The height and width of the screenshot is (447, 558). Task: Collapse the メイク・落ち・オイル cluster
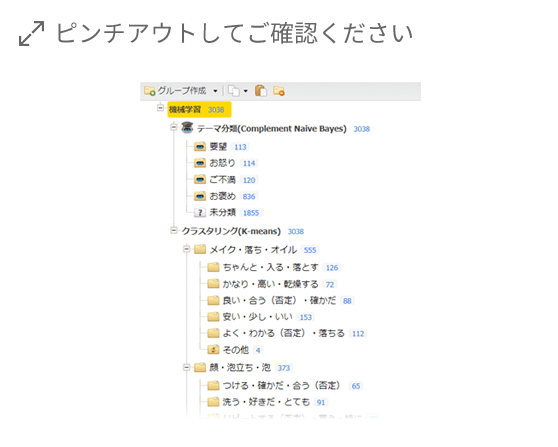(x=186, y=249)
